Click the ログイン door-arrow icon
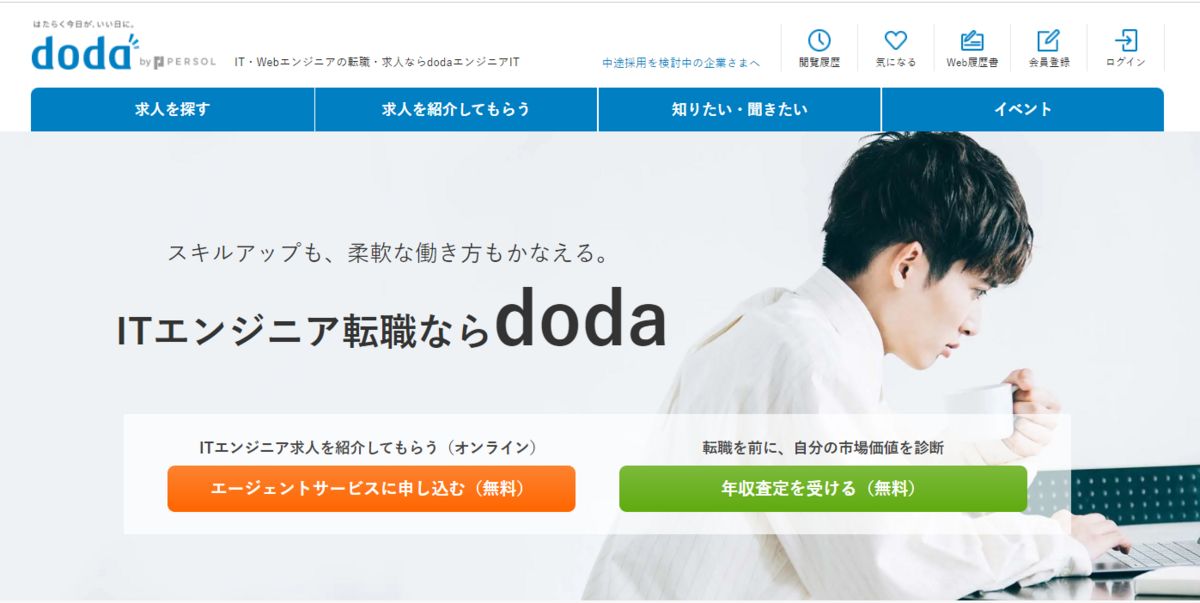The image size is (1200, 603). click(x=1126, y=40)
